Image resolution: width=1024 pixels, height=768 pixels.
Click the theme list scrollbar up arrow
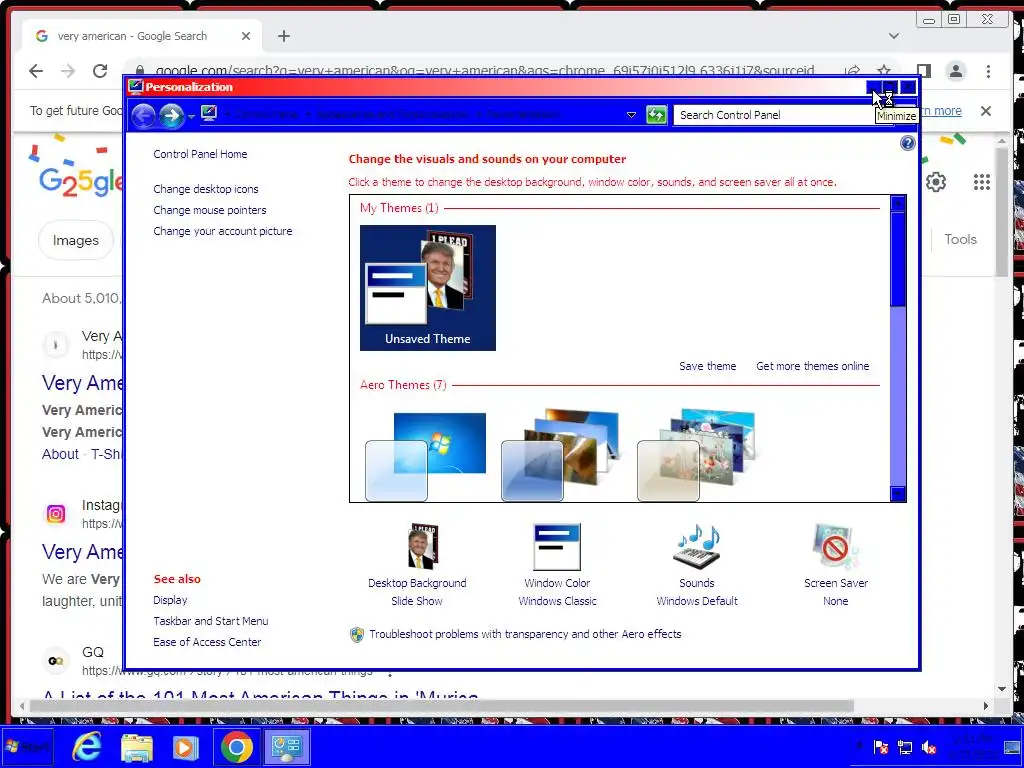[x=898, y=203]
